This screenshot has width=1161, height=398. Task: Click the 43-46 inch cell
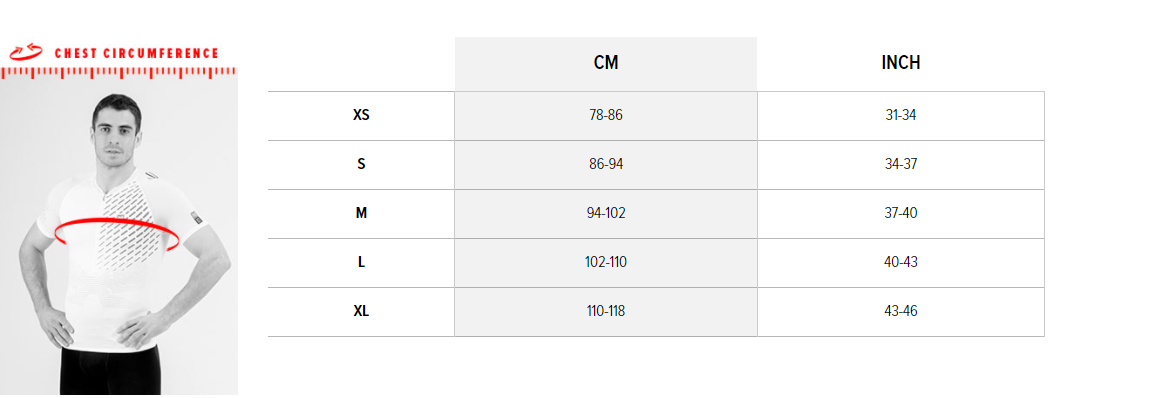click(900, 311)
